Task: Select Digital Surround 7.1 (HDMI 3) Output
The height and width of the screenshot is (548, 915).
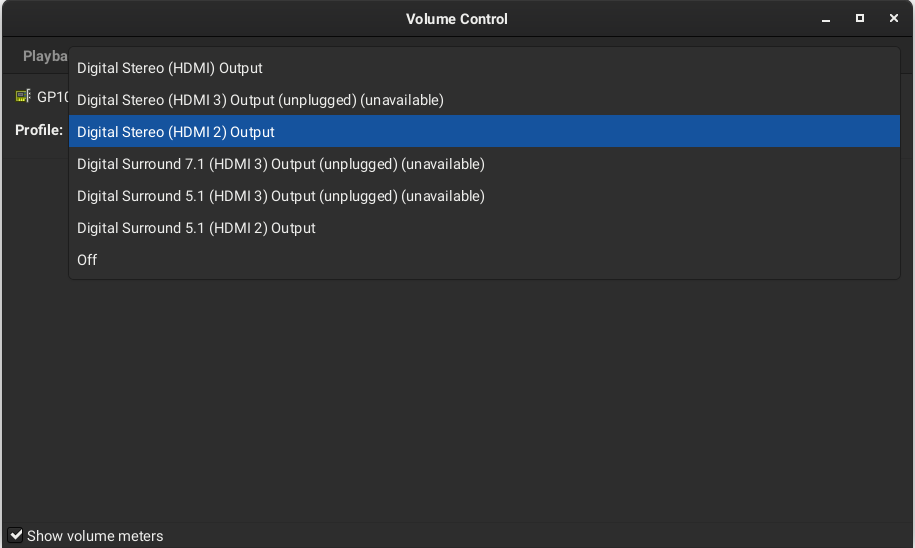Action: coord(484,164)
